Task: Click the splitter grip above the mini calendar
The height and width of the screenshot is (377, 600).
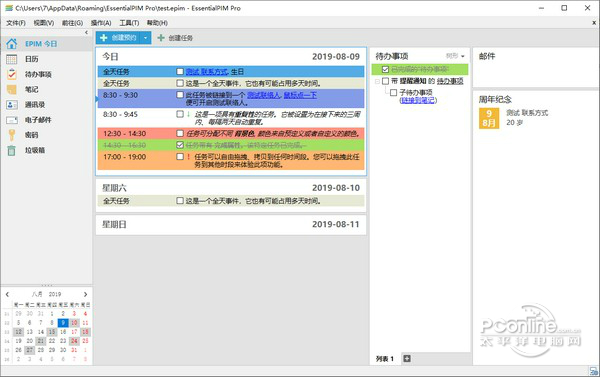Action: pos(47,285)
